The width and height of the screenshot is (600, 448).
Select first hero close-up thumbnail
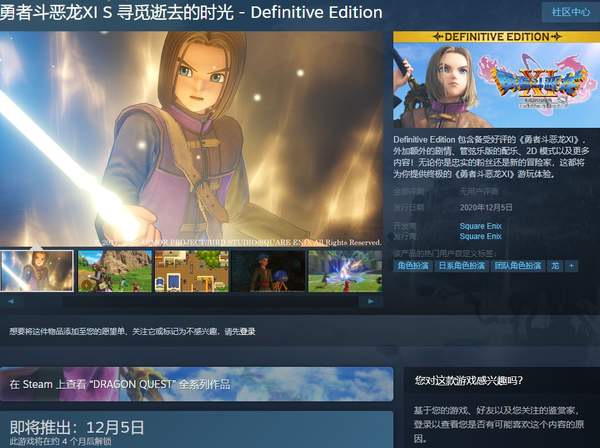point(37,271)
